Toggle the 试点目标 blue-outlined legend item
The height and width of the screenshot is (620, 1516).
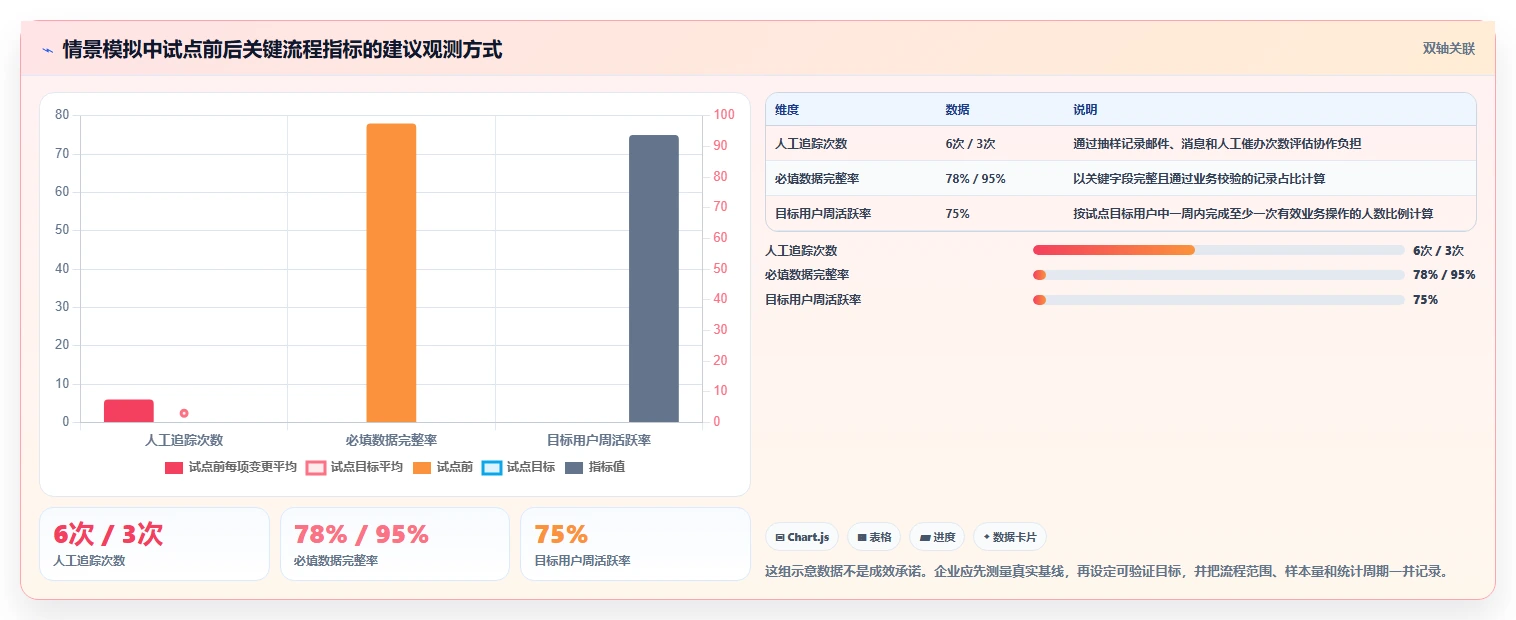coord(518,467)
